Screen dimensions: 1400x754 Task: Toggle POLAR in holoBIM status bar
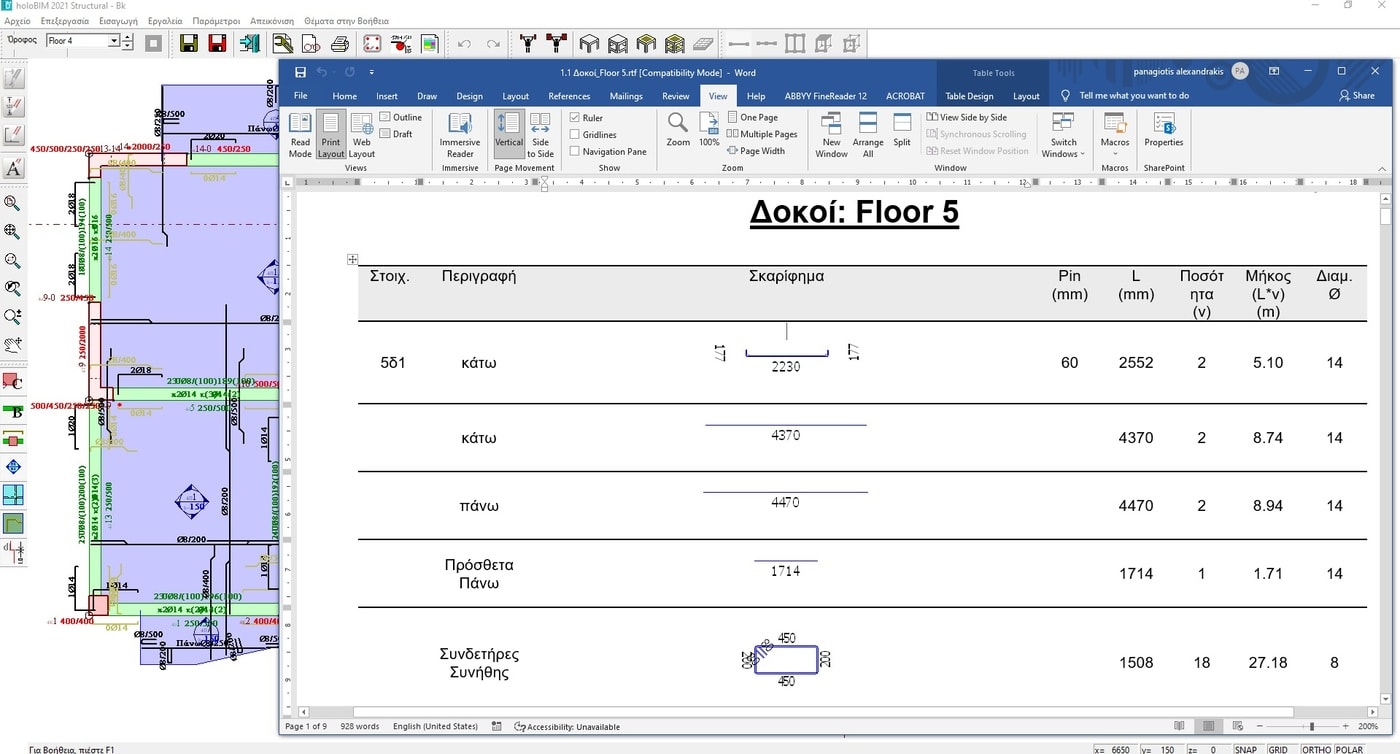(x=1349, y=749)
